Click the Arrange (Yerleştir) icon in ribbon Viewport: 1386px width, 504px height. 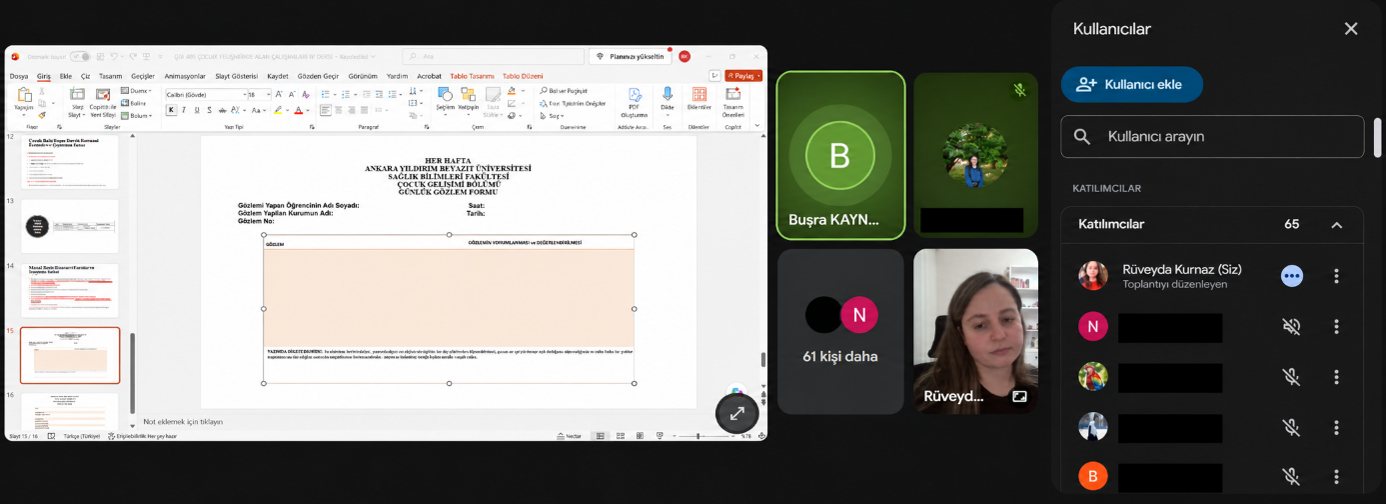pyautogui.click(x=468, y=94)
